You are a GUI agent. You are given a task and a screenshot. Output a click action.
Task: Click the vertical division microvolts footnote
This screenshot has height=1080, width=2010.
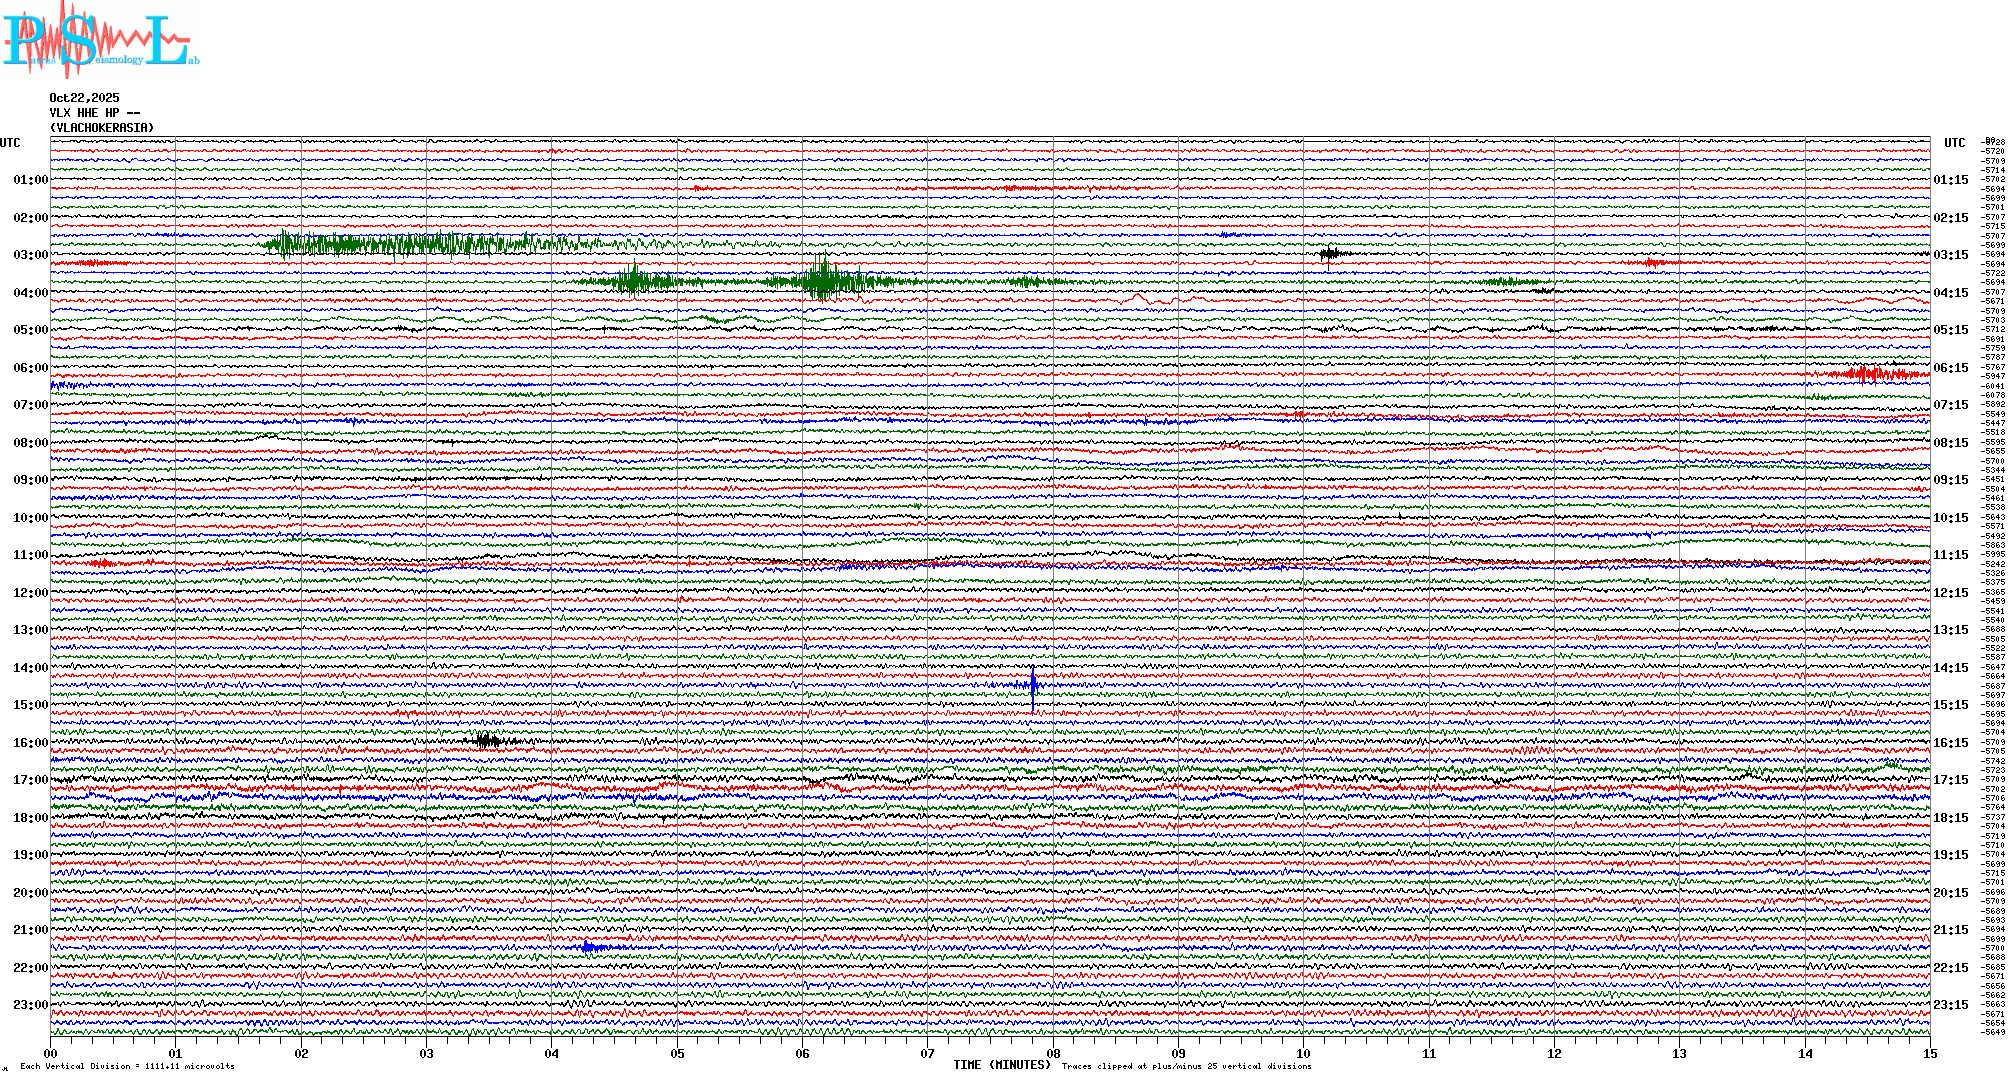[x=127, y=1066]
